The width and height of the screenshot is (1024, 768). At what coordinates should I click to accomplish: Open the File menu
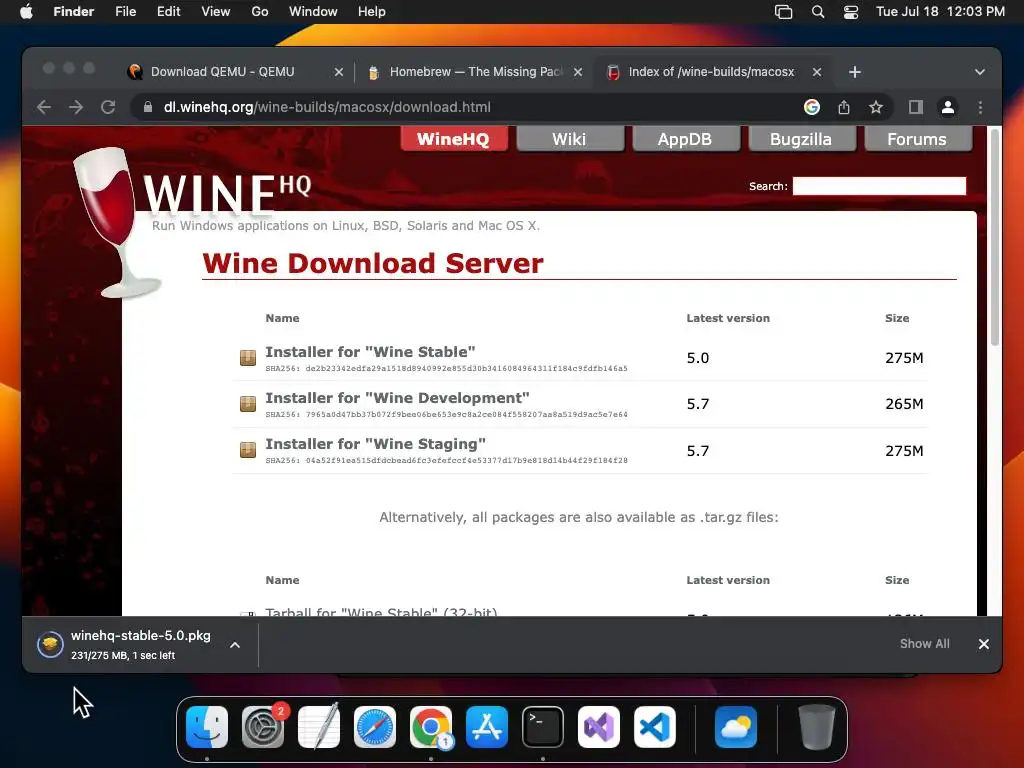125,12
